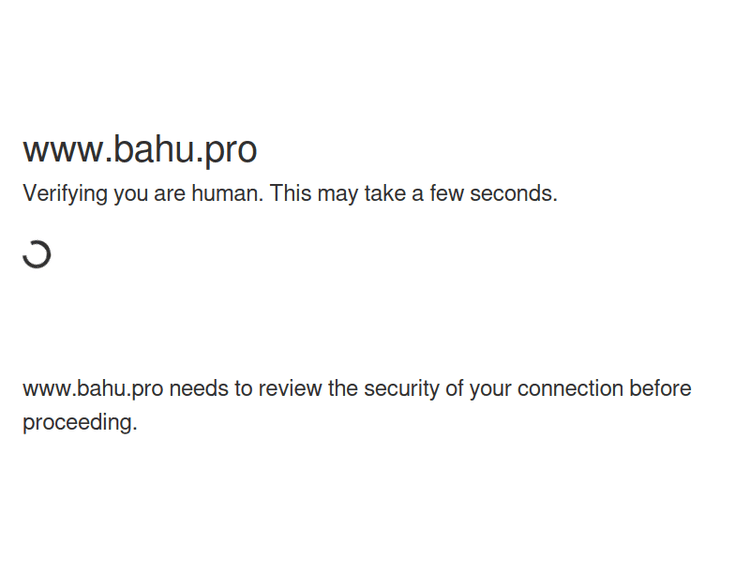
Task: Click the "Verifying you are human" sentence
Action: pyautogui.click(x=142, y=194)
